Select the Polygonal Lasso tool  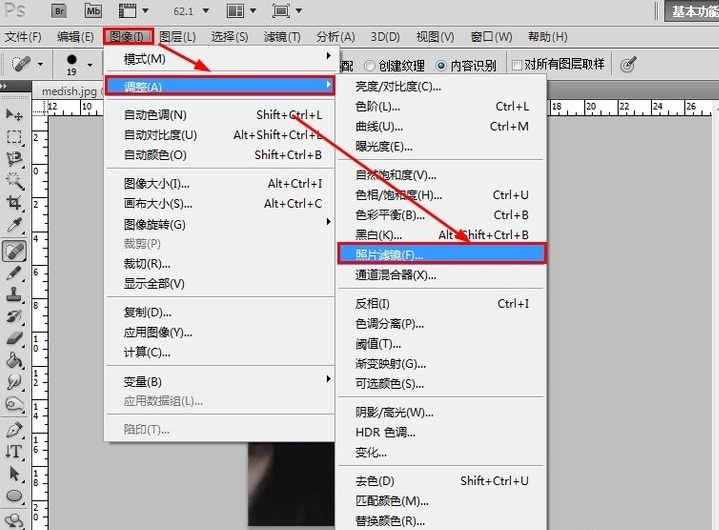(x=14, y=159)
